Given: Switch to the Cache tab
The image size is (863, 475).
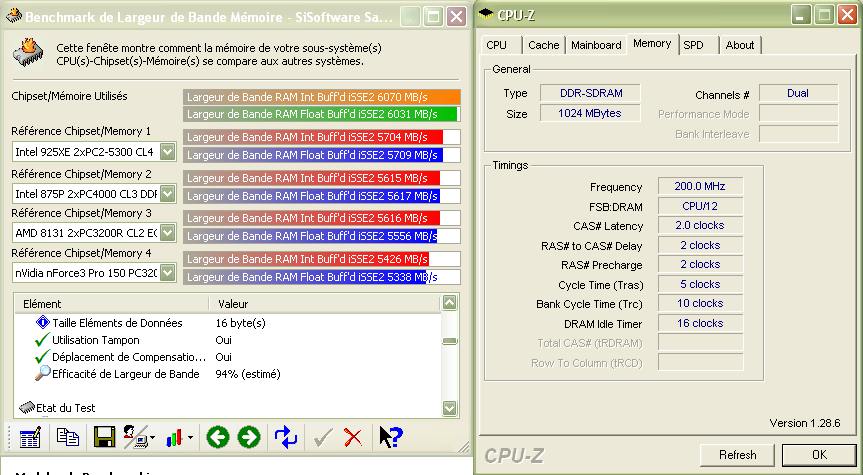Looking at the screenshot, I should 543,45.
